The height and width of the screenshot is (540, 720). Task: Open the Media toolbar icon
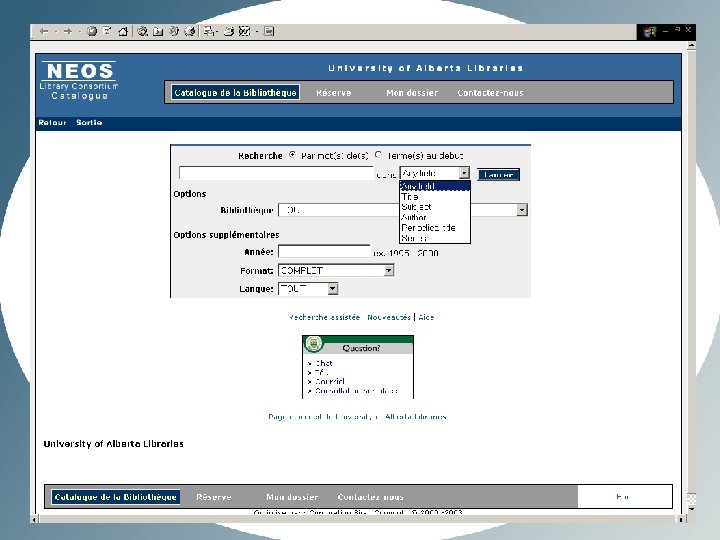[174, 31]
